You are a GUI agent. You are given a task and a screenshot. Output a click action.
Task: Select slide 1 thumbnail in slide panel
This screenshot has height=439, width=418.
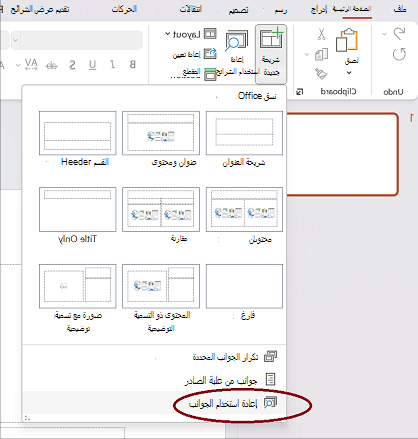click(342, 154)
